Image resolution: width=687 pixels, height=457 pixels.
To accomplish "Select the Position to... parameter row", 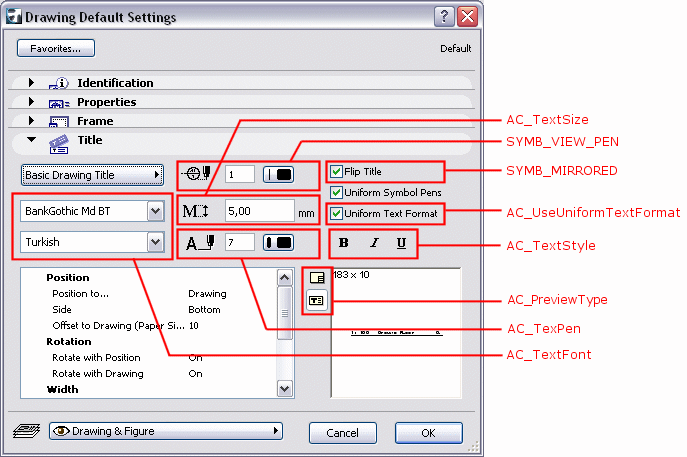I will pyautogui.click(x=149, y=294).
